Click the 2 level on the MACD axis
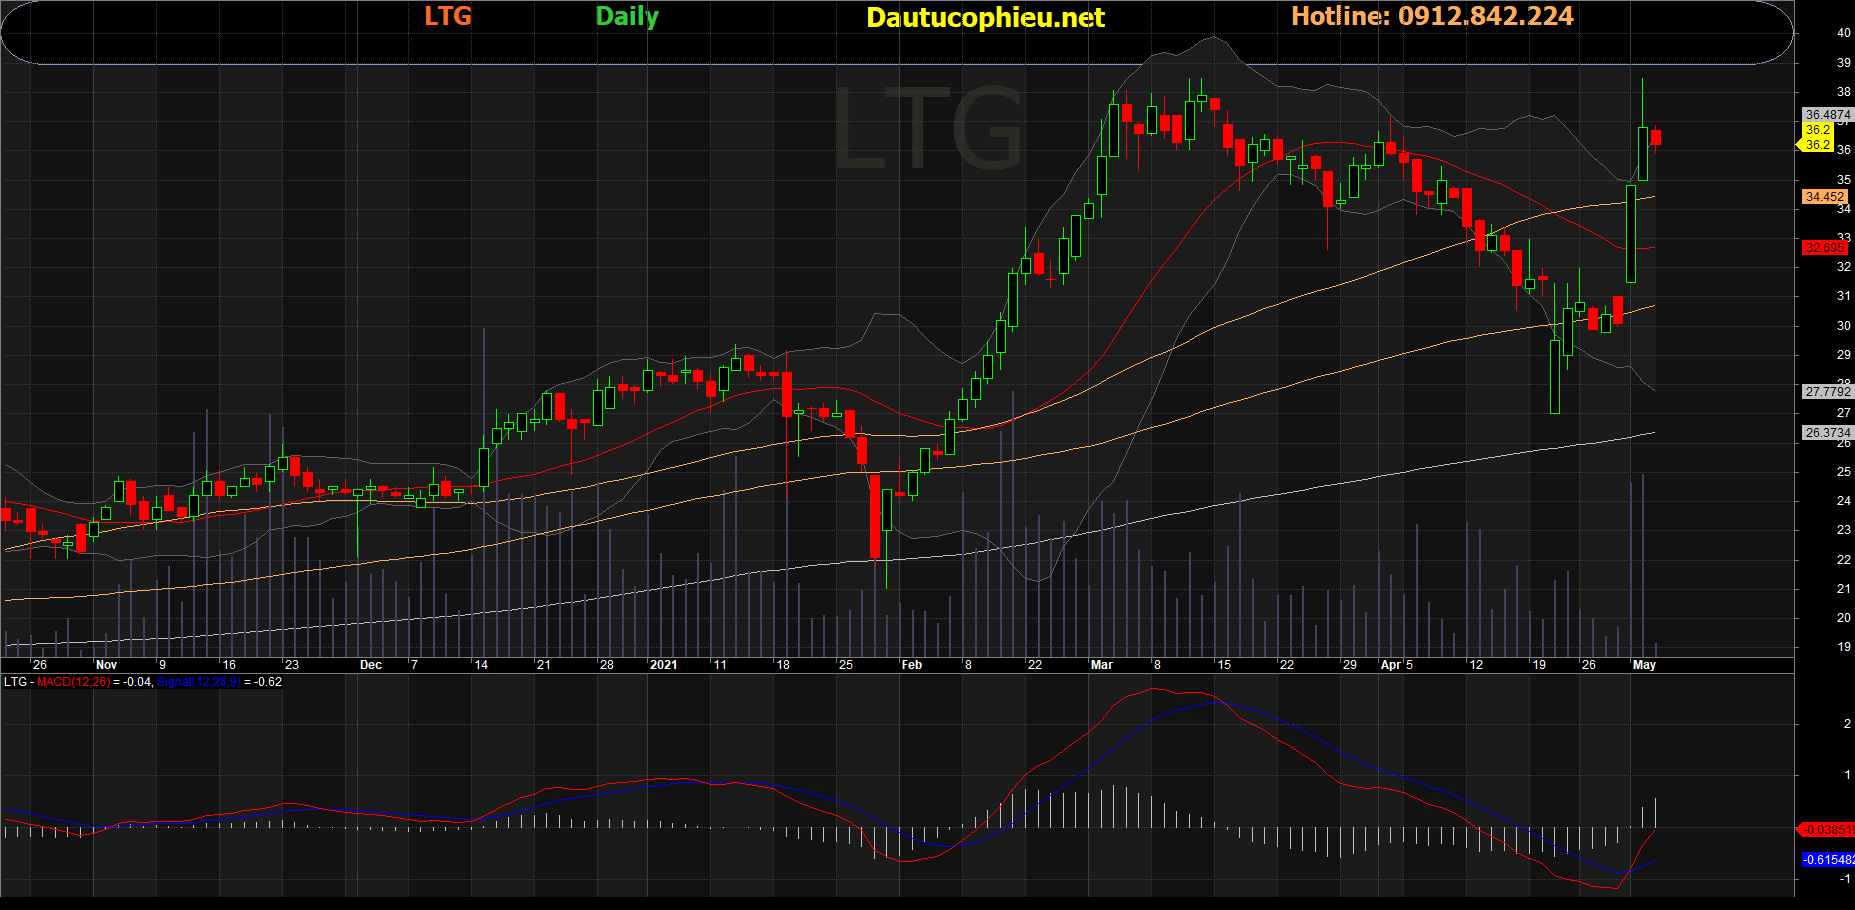The image size is (1855, 910). coord(1847,724)
